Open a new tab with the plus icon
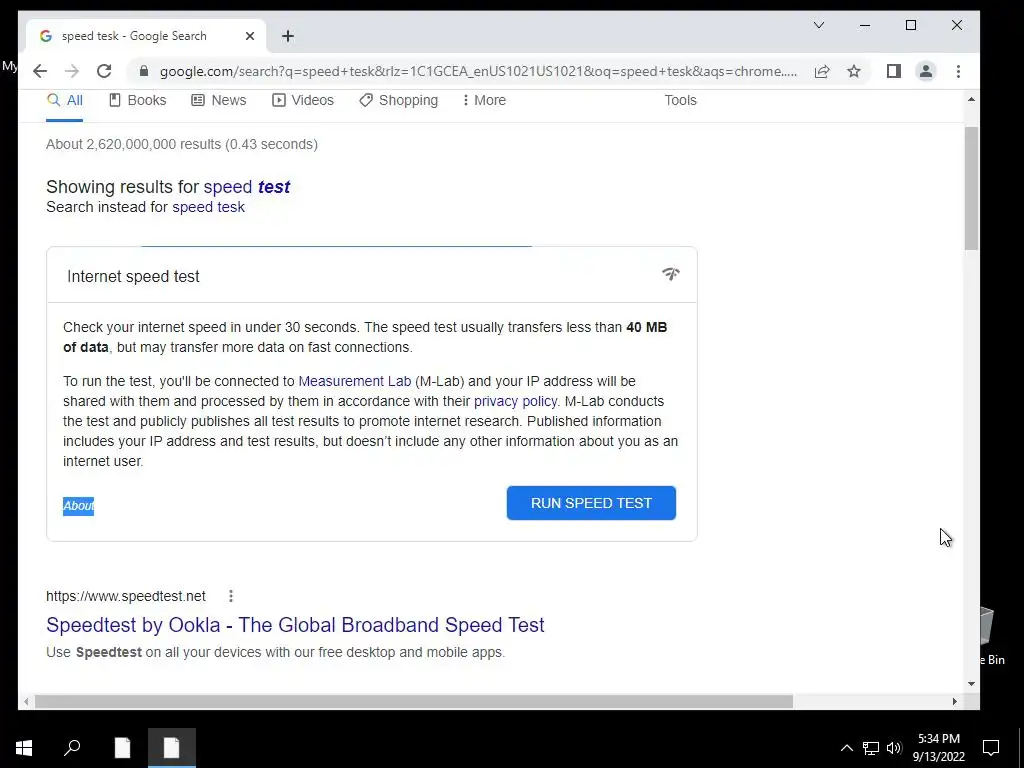This screenshot has height=768, width=1024. [x=288, y=36]
